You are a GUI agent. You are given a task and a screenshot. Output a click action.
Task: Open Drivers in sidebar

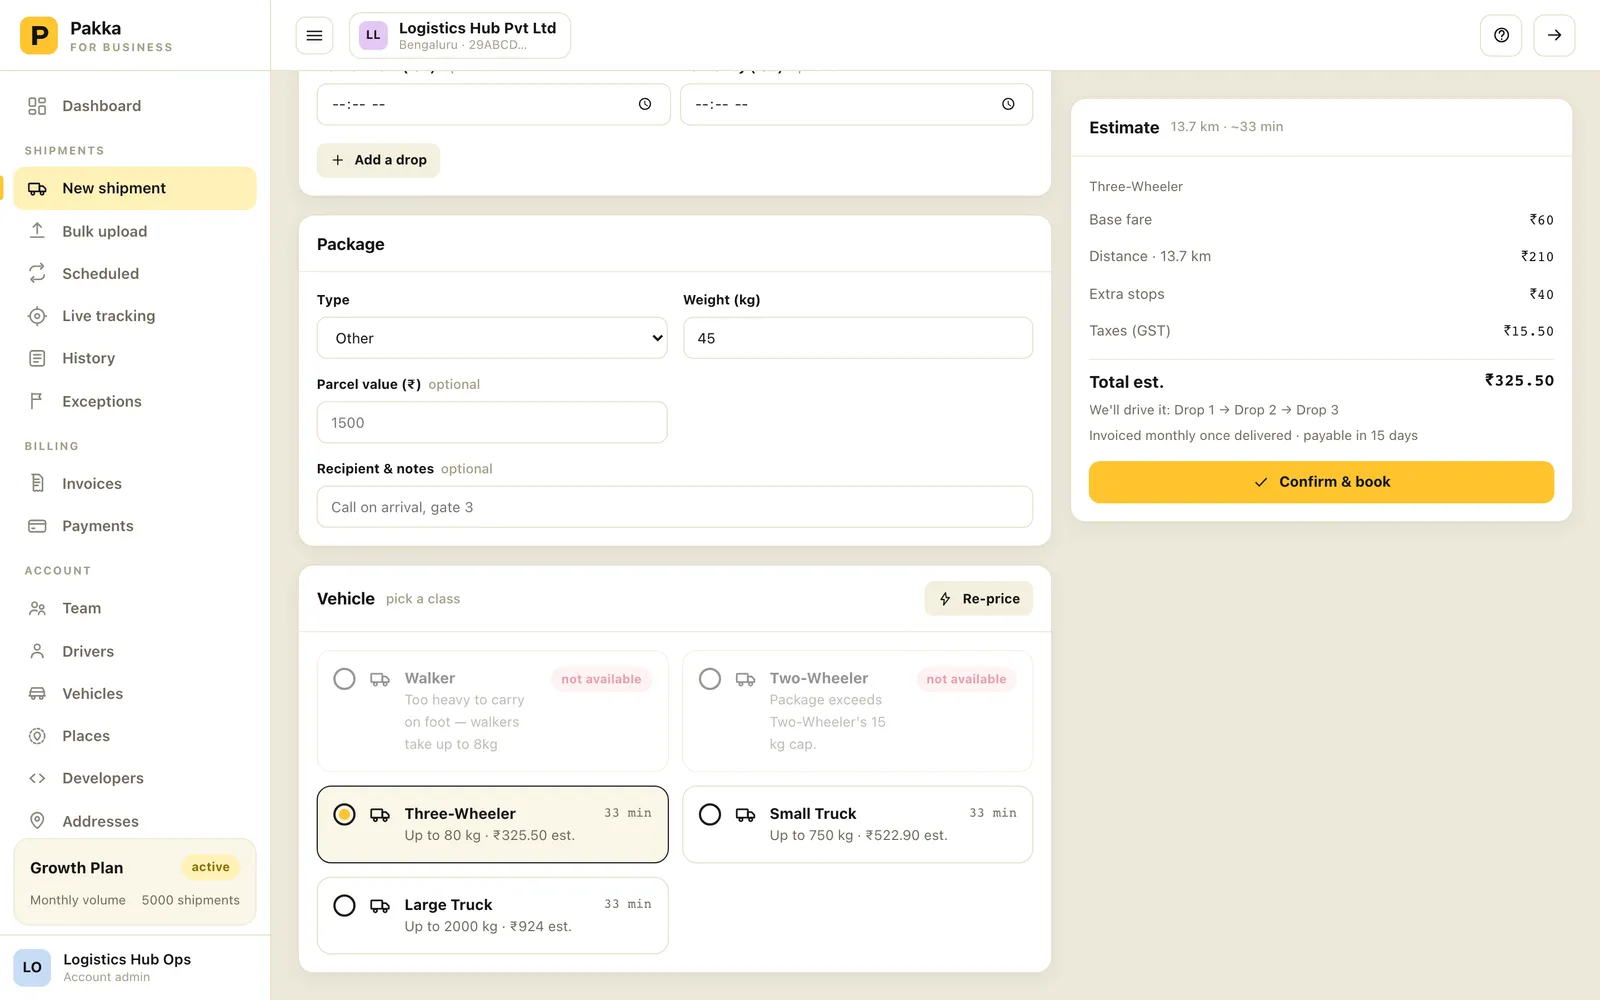tap(135, 651)
